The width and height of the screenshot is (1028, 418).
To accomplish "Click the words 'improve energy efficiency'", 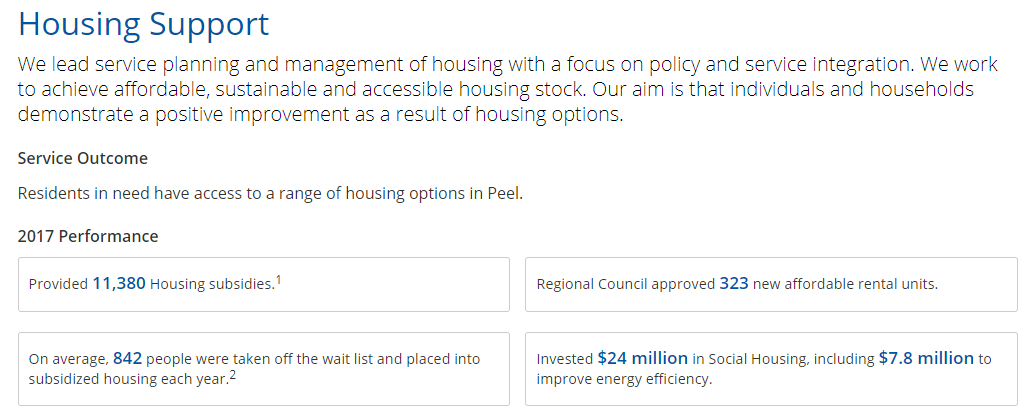I will click(624, 379).
